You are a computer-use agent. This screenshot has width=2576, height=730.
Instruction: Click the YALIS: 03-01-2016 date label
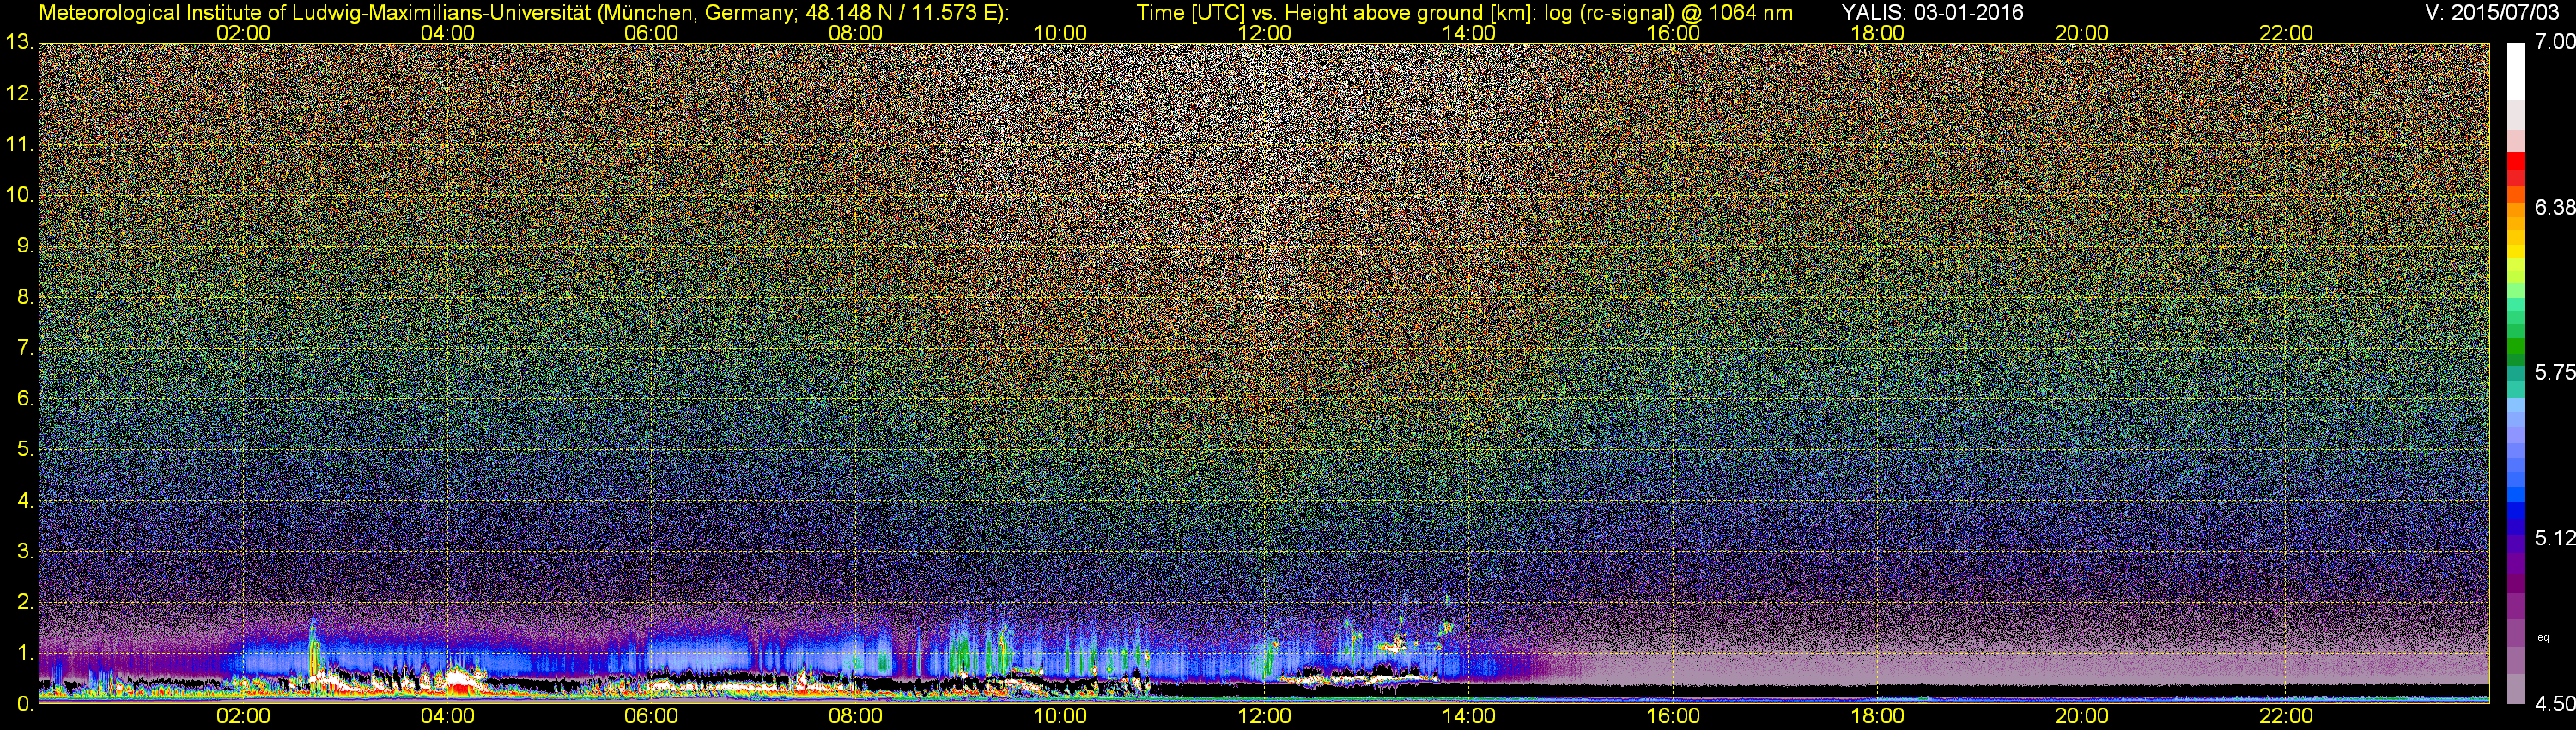click(x=1932, y=13)
